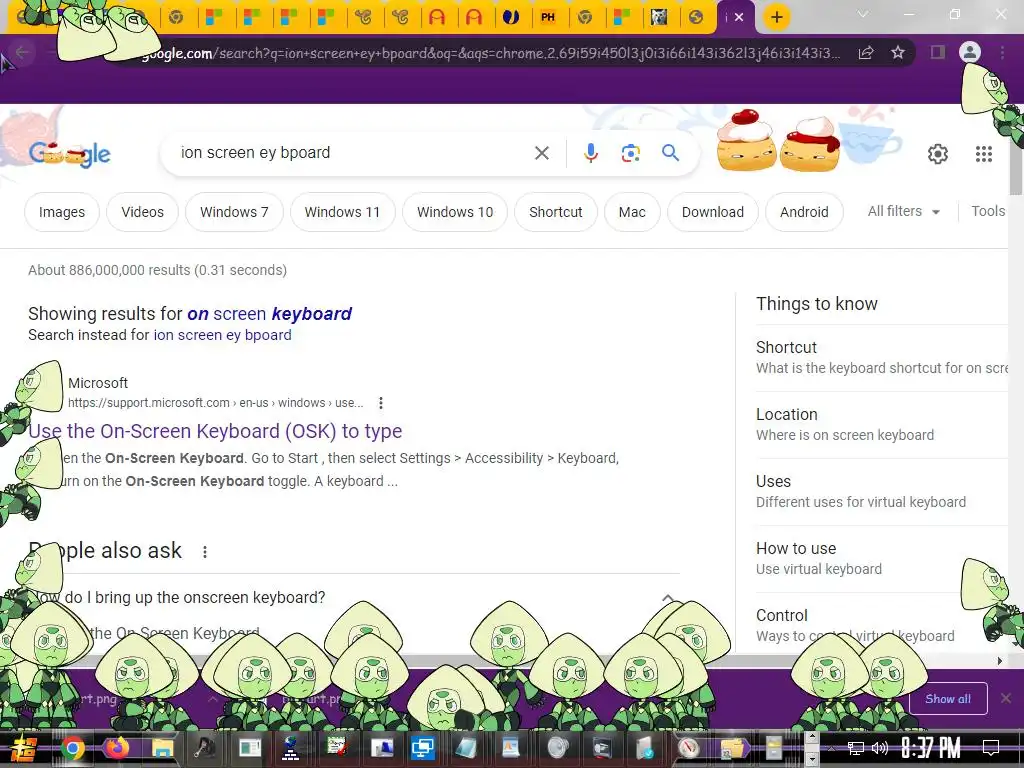Click the support.microsoft.com URL line
The width and height of the screenshot is (1024, 768).
(216, 403)
